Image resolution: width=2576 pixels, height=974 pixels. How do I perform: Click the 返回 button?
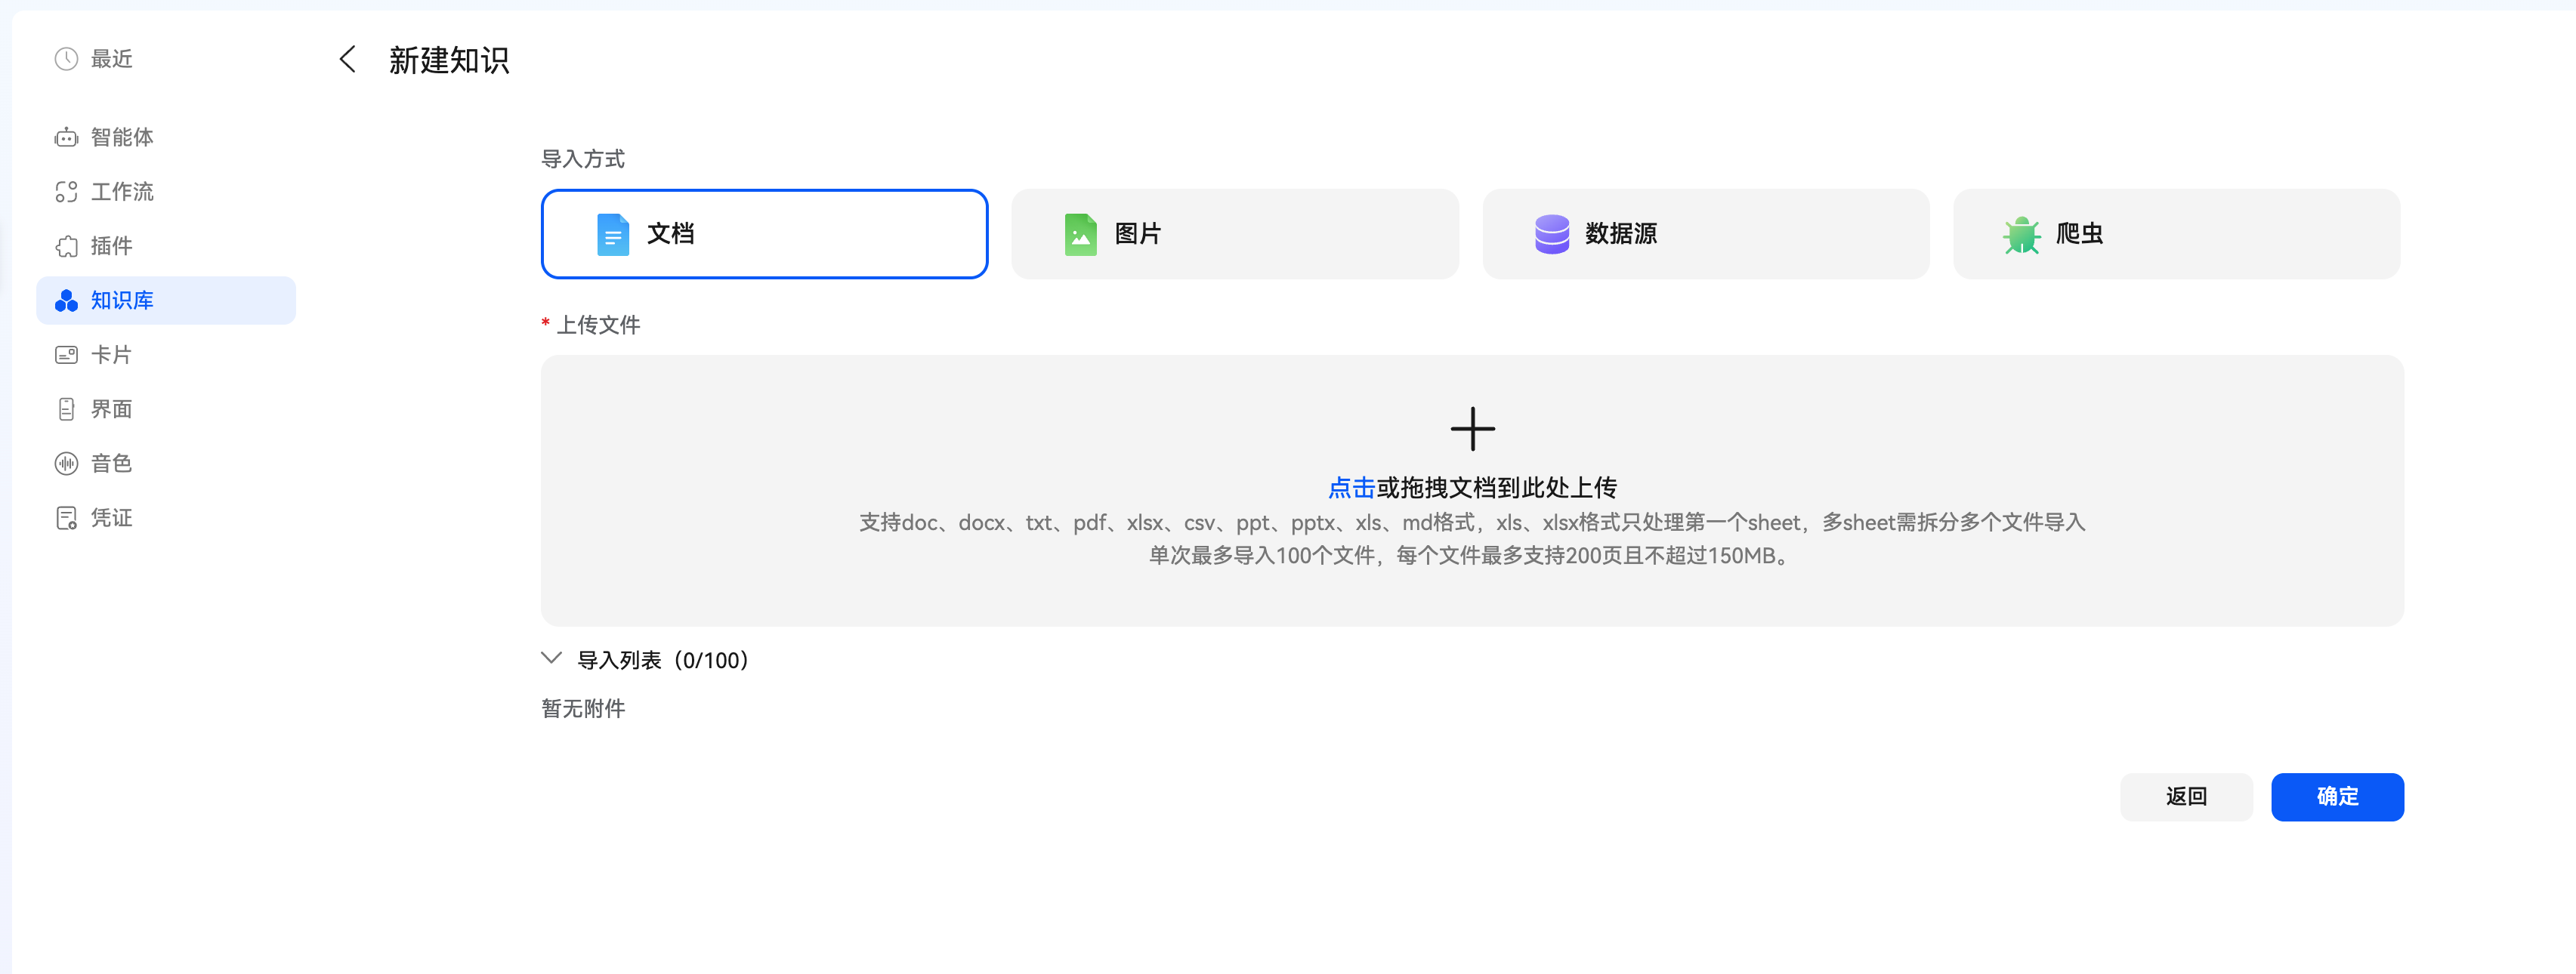[2186, 797]
